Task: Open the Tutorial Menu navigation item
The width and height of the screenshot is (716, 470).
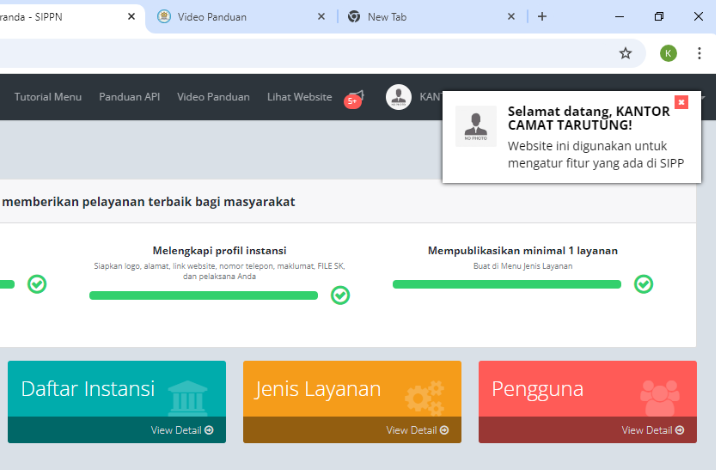Action: click(x=48, y=97)
